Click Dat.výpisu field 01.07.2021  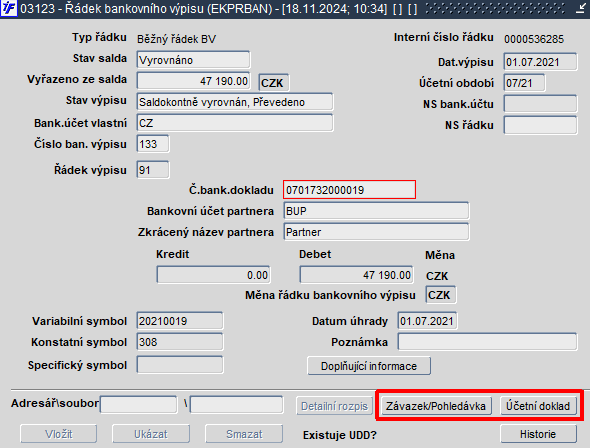click(x=540, y=62)
